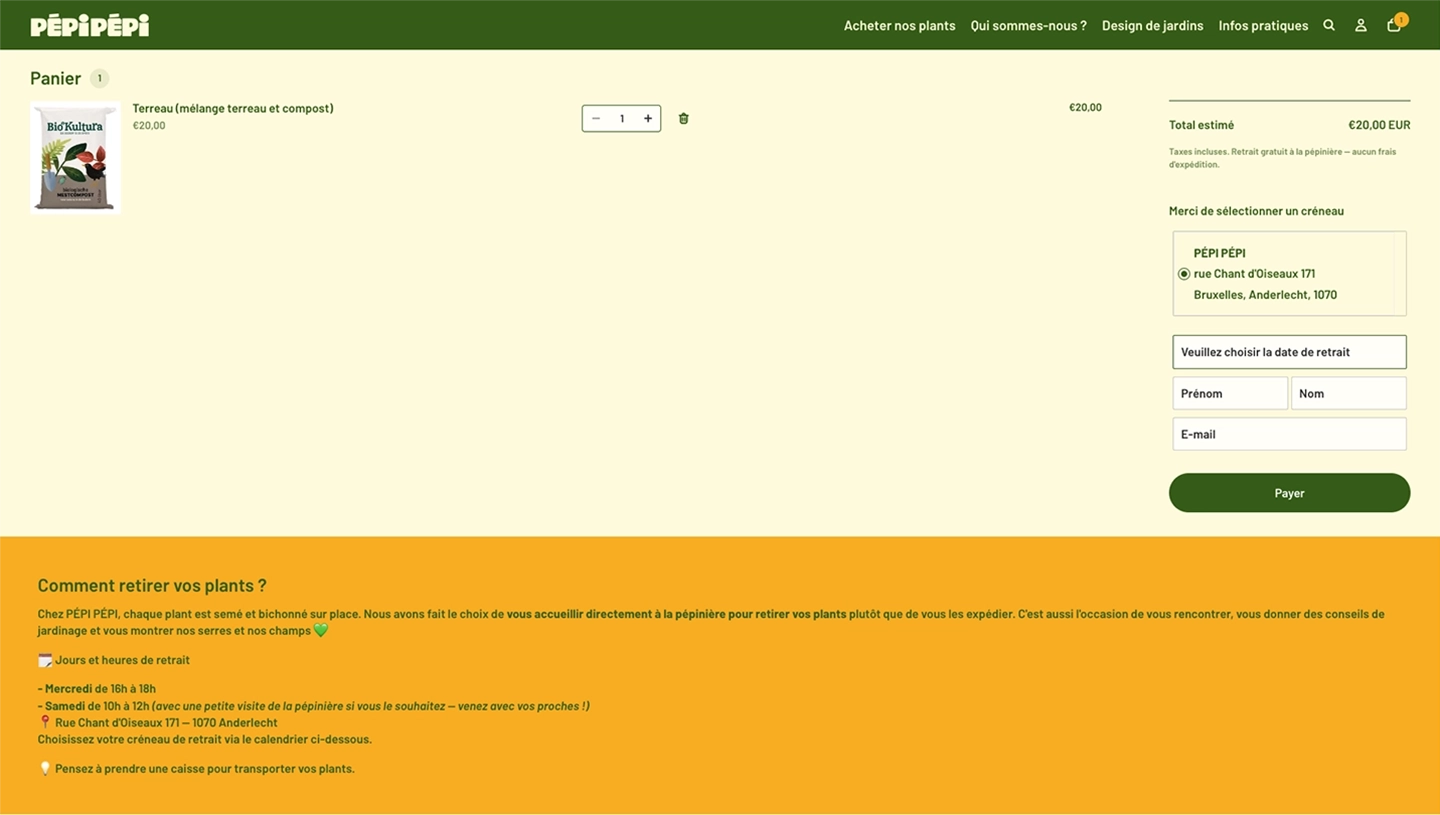Click the PÉPIPÉPI logo
The width and height of the screenshot is (1440, 815).
90,25
